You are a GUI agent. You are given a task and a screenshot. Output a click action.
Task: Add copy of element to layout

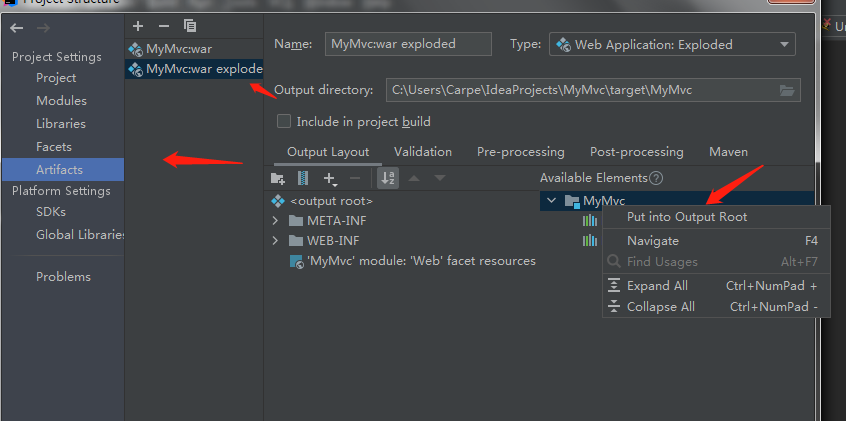coord(330,179)
